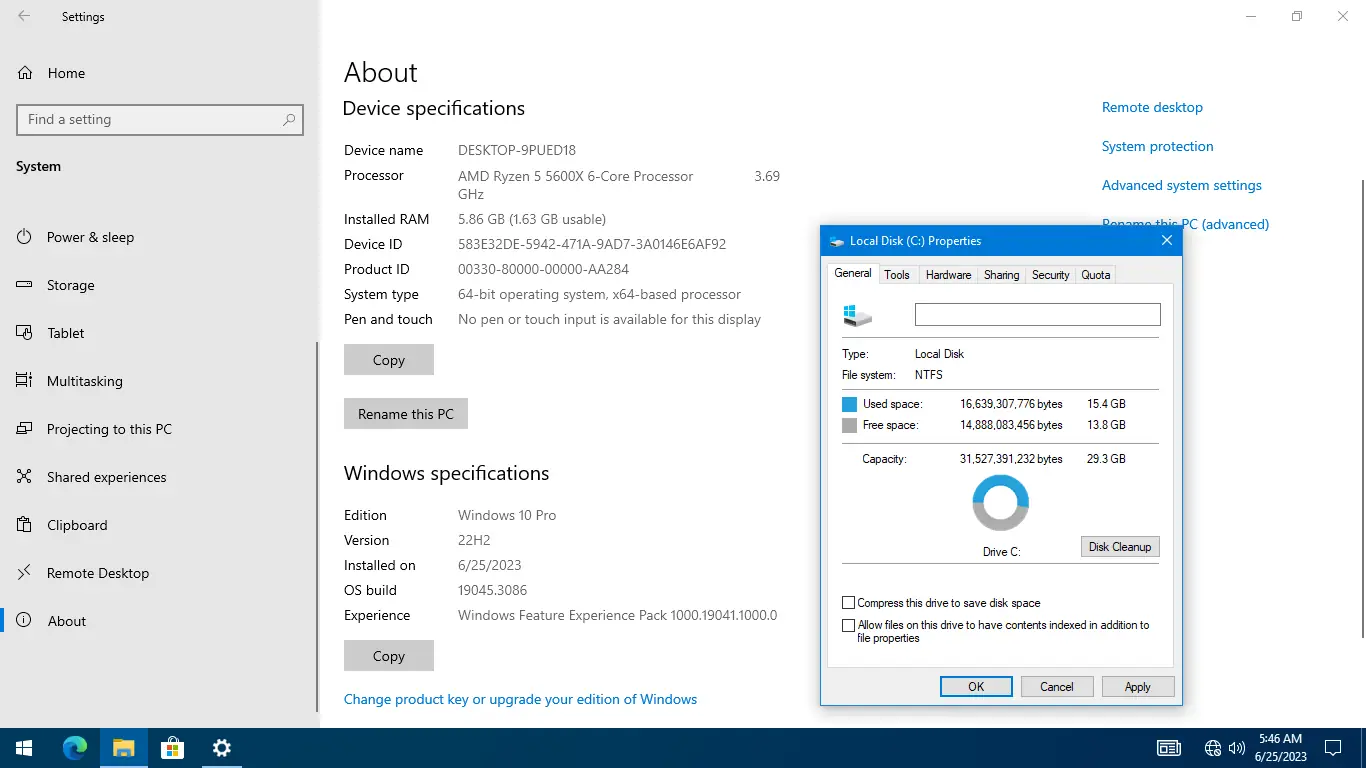This screenshot has height=768, width=1366.
Task: Switch to the General tab
Action: click(853, 274)
